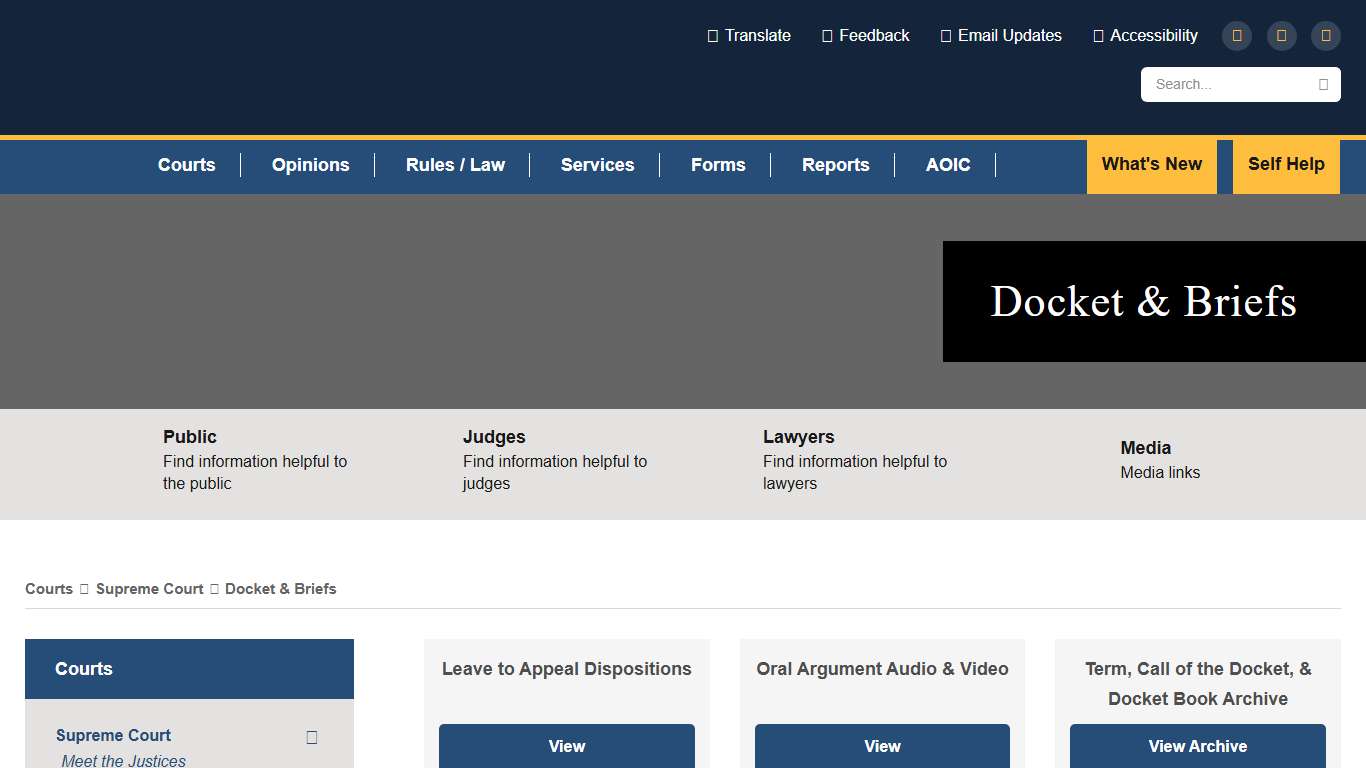The image size is (1366, 768).
Task: Select the Rules / Law menu item
Action: click(455, 165)
